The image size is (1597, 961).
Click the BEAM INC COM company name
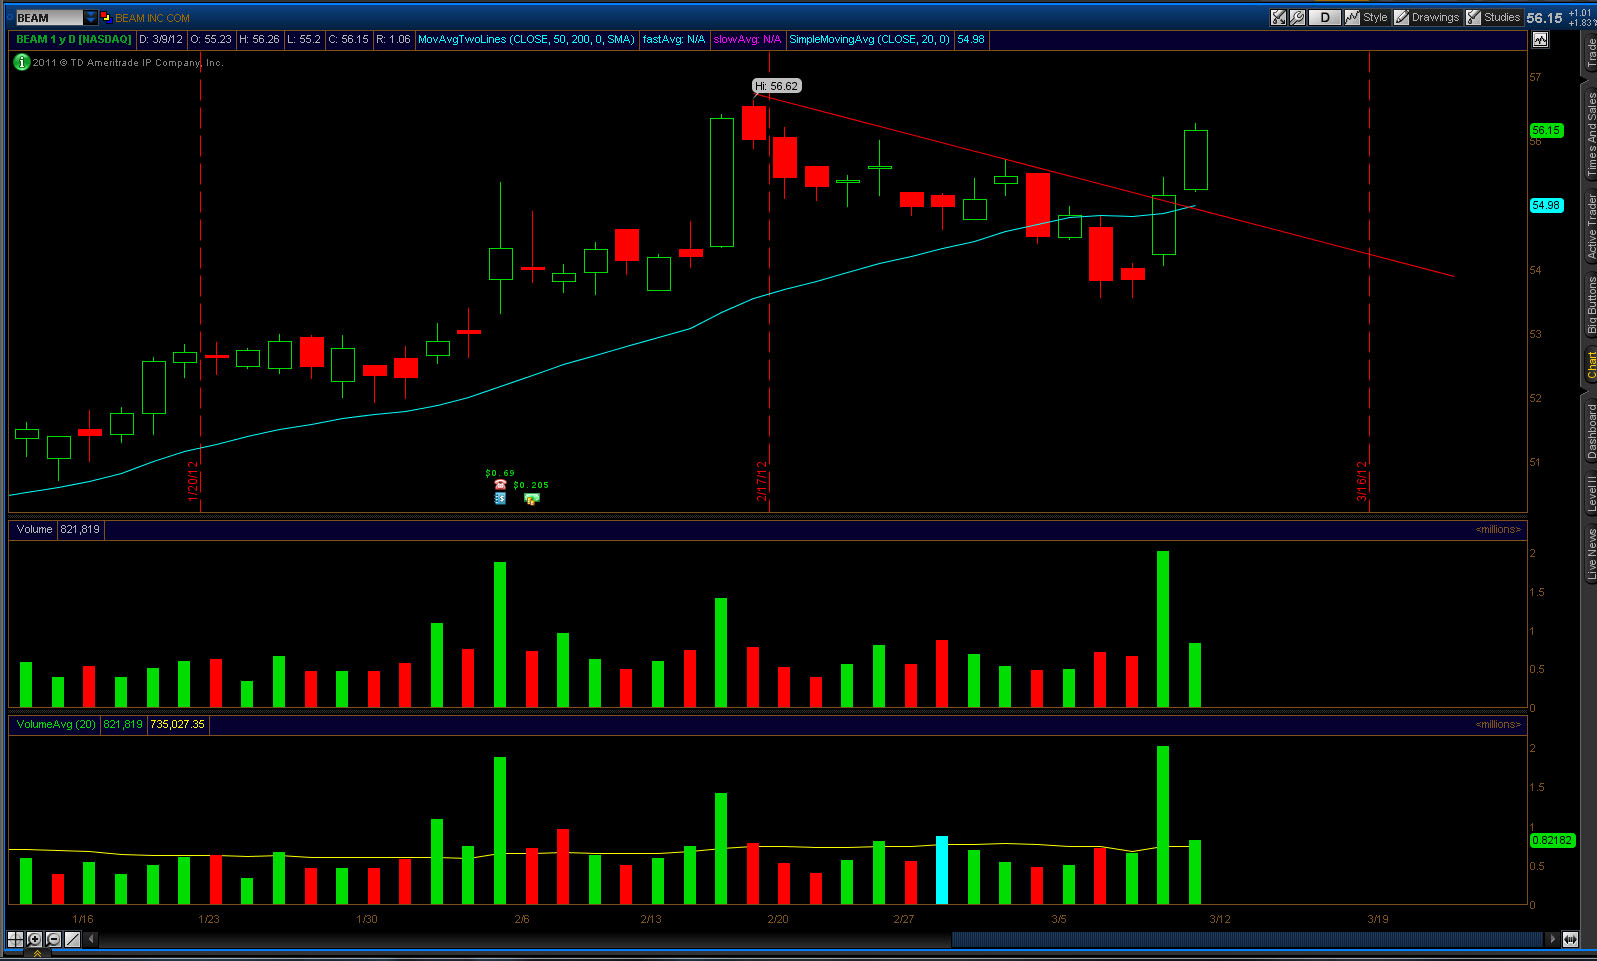click(152, 18)
